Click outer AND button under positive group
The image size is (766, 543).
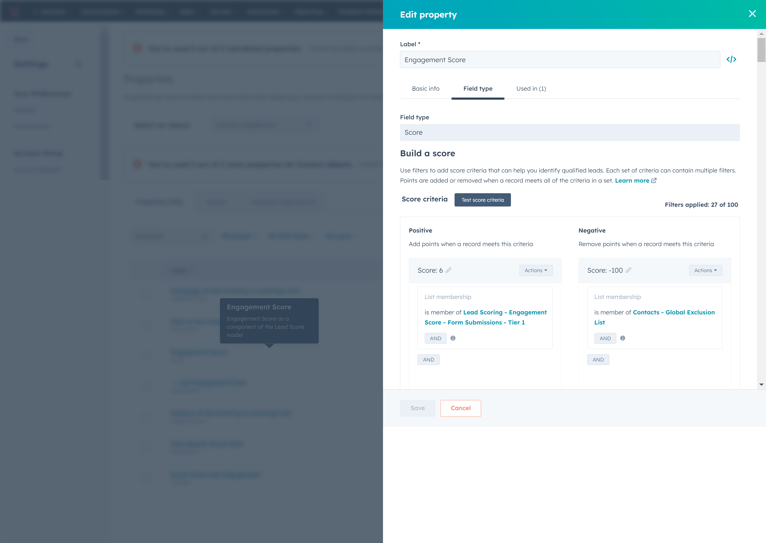click(x=428, y=360)
